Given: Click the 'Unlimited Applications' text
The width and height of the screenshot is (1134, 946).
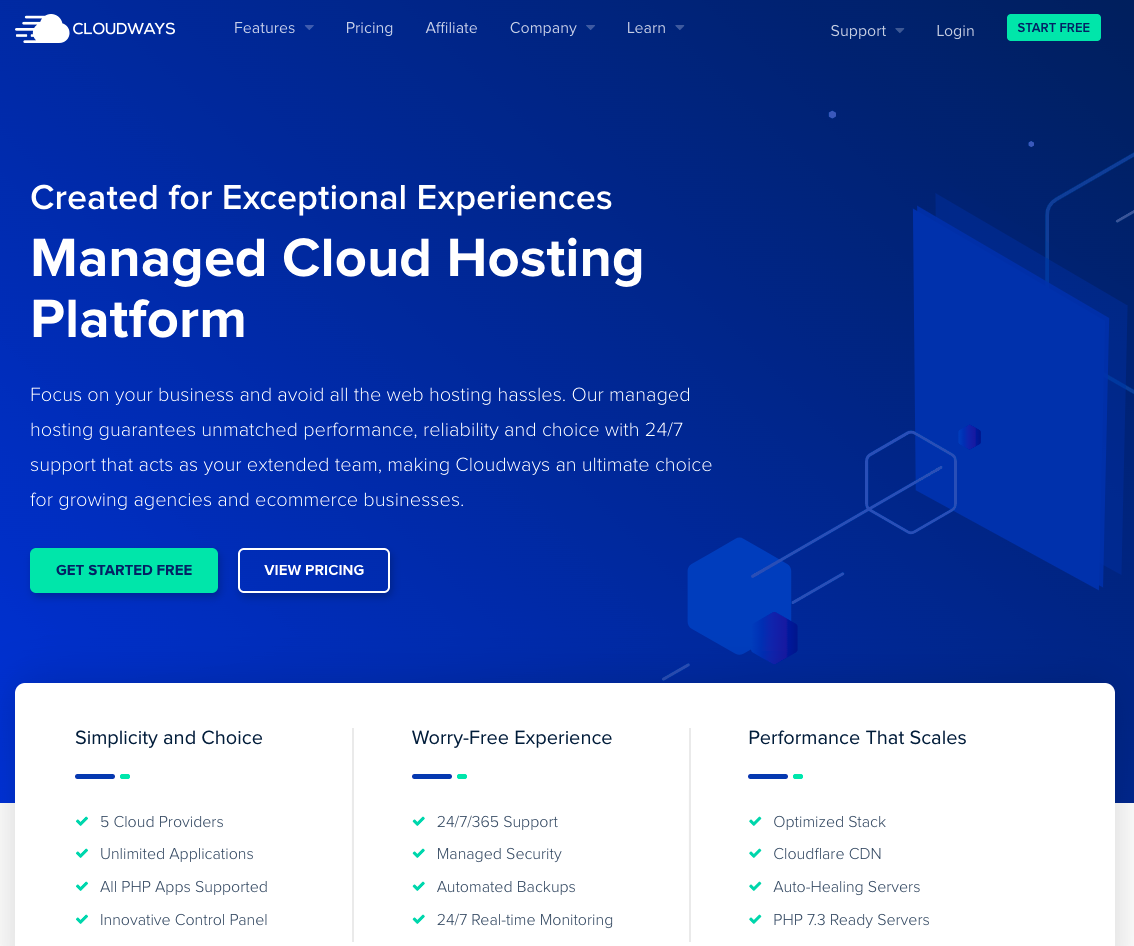Looking at the screenshot, I should [x=176, y=854].
